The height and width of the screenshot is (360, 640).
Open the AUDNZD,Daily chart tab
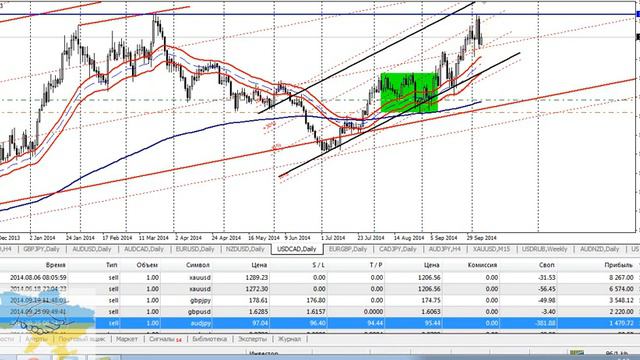tap(600, 249)
